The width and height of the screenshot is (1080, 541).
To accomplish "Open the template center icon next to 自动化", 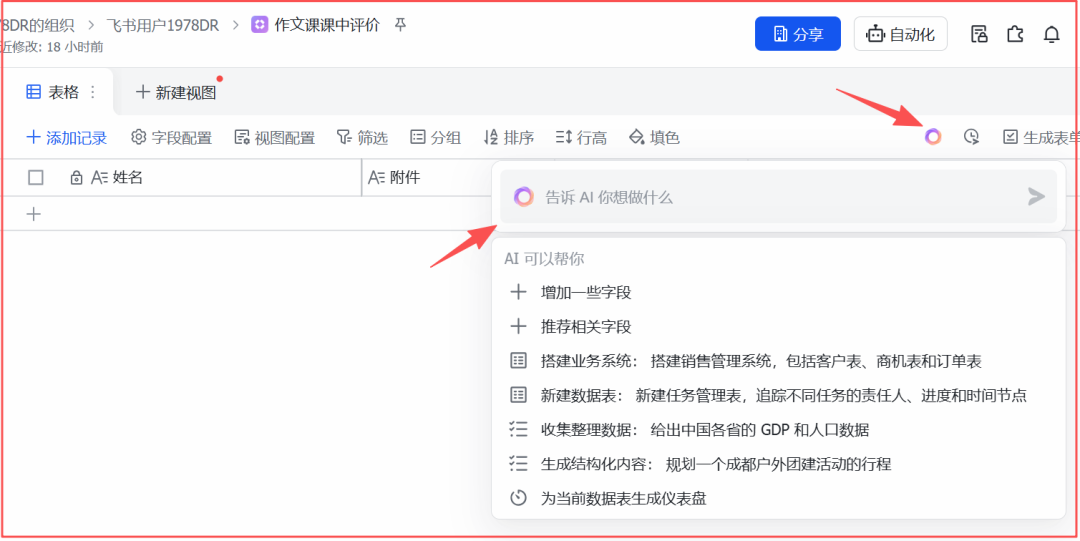I will [x=979, y=34].
